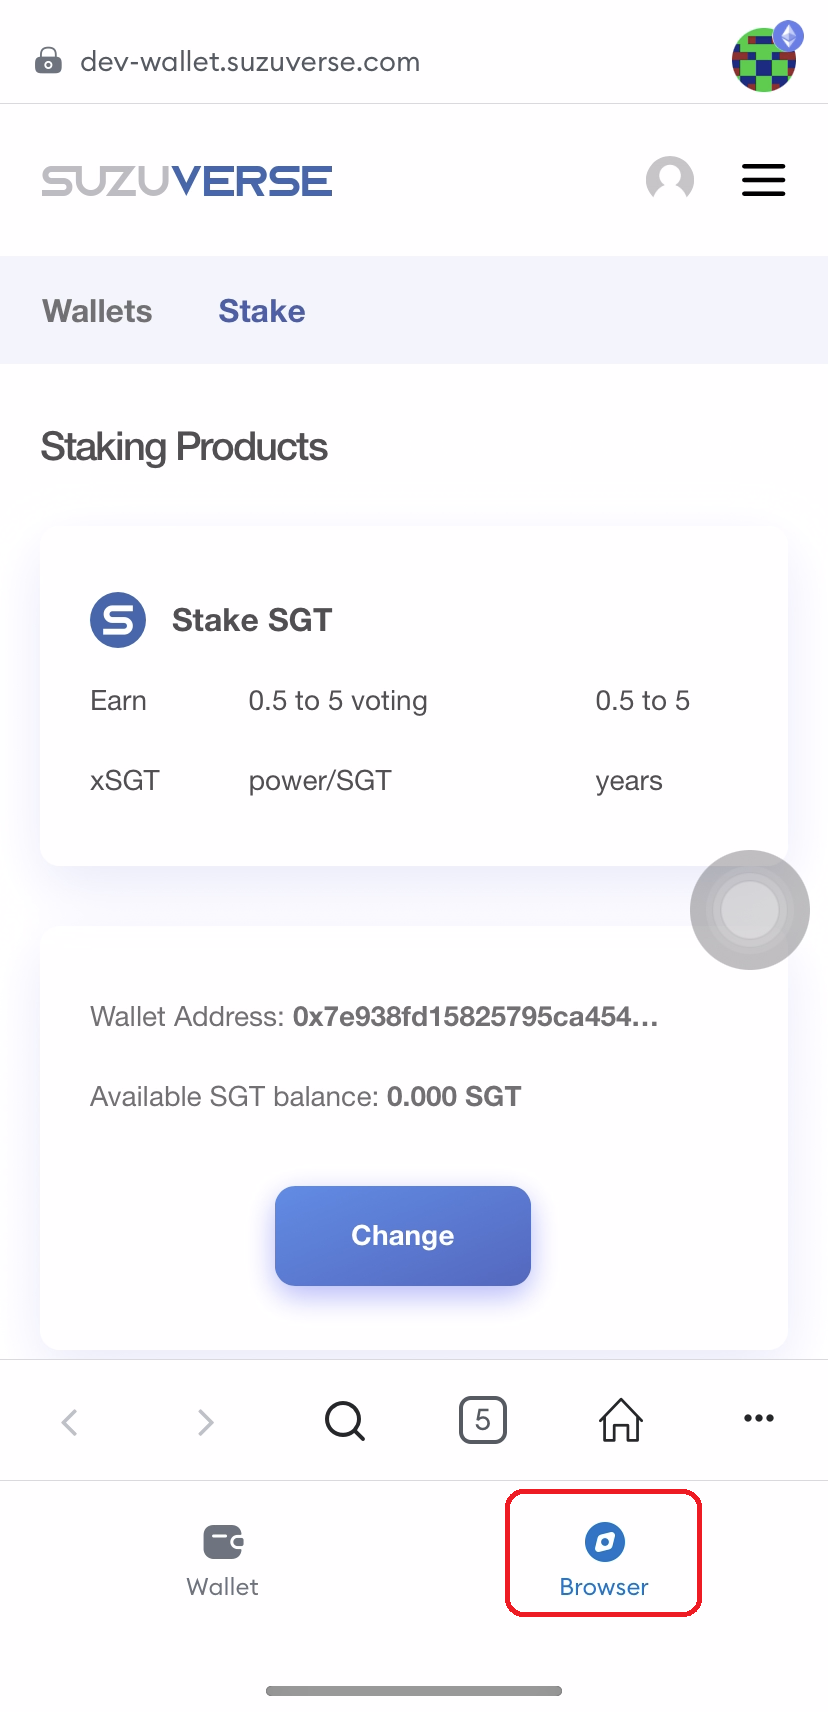The height and width of the screenshot is (1712, 828).
Task: Tap the user profile avatar icon
Action: tap(669, 180)
